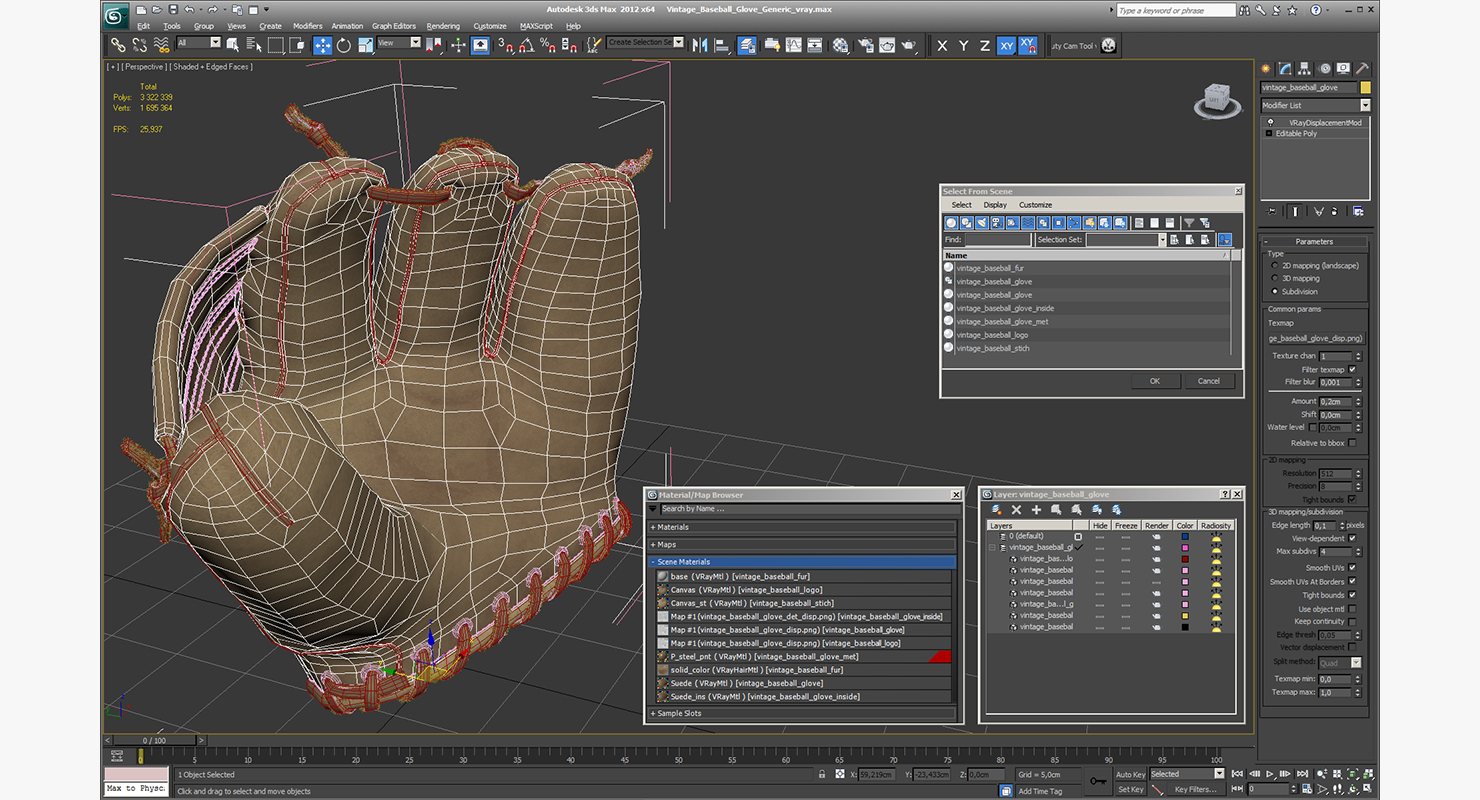Screen dimensions: 1480x800
Task: Open the Display menu in Select From Scene
Action: click(x=995, y=205)
